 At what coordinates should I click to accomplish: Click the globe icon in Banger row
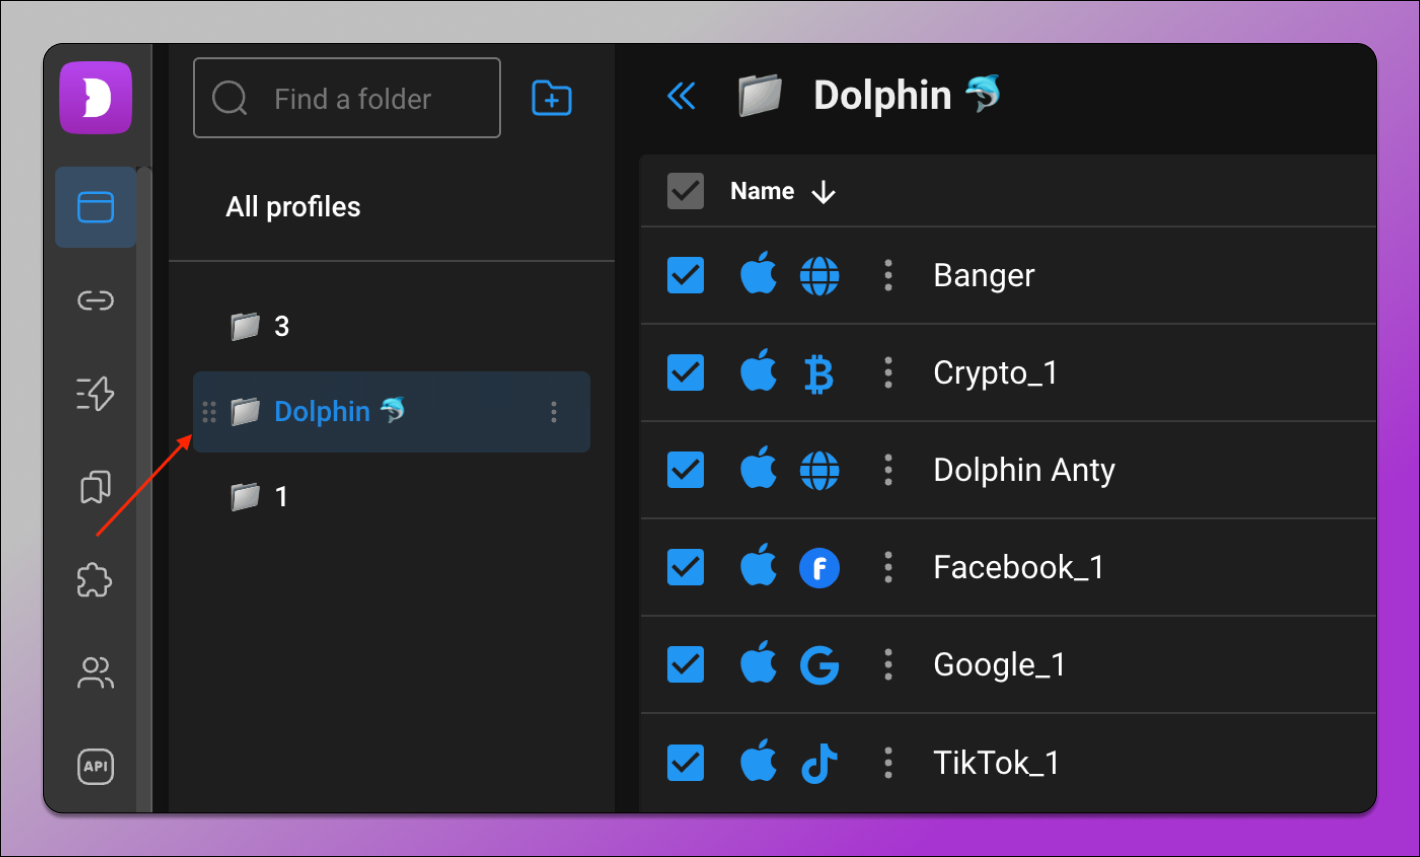[x=820, y=276]
